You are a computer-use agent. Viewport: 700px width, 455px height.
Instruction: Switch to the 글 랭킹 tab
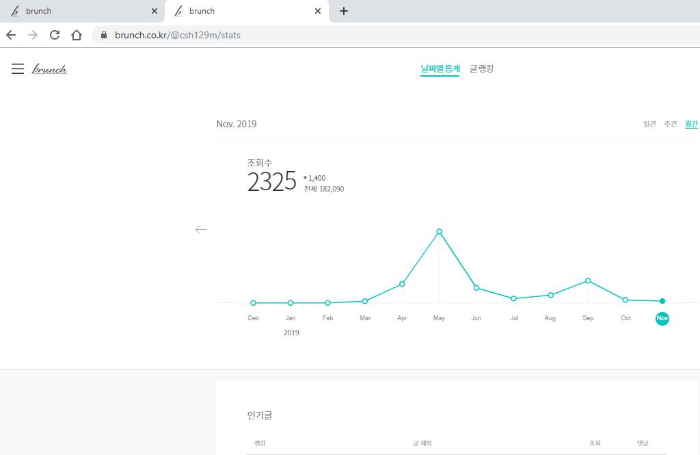pyautogui.click(x=481, y=69)
